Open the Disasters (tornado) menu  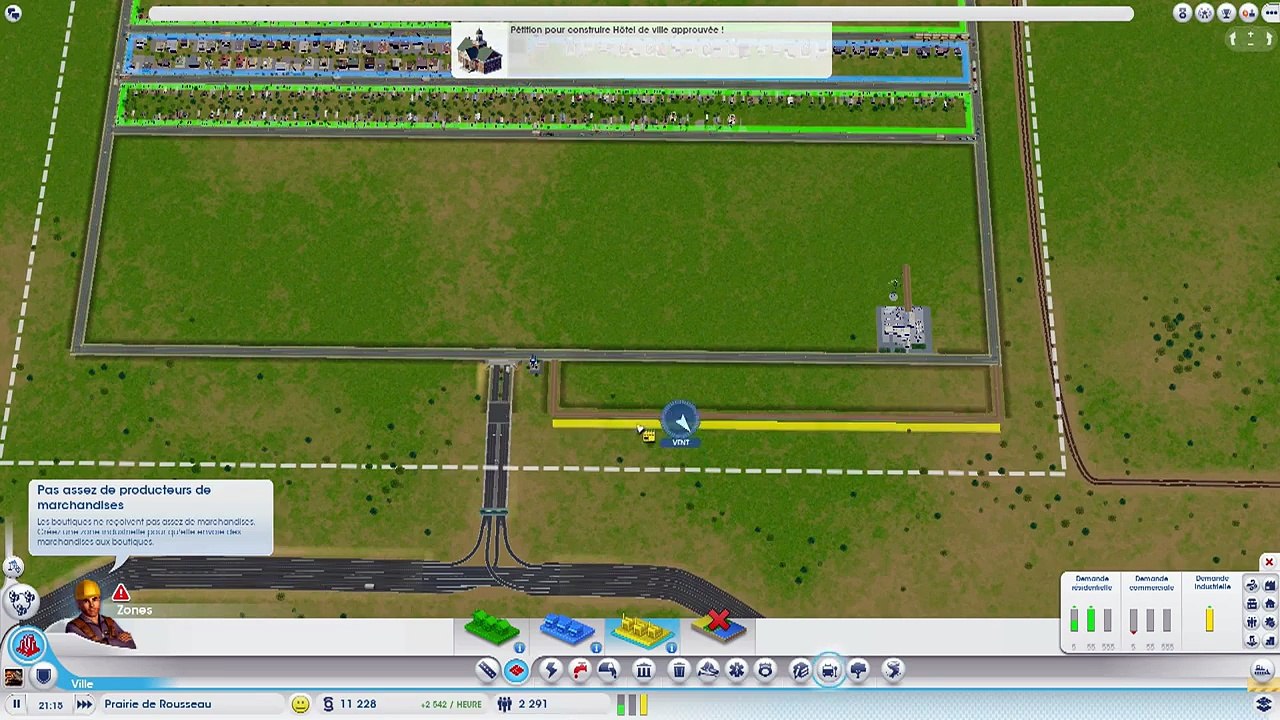point(893,670)
